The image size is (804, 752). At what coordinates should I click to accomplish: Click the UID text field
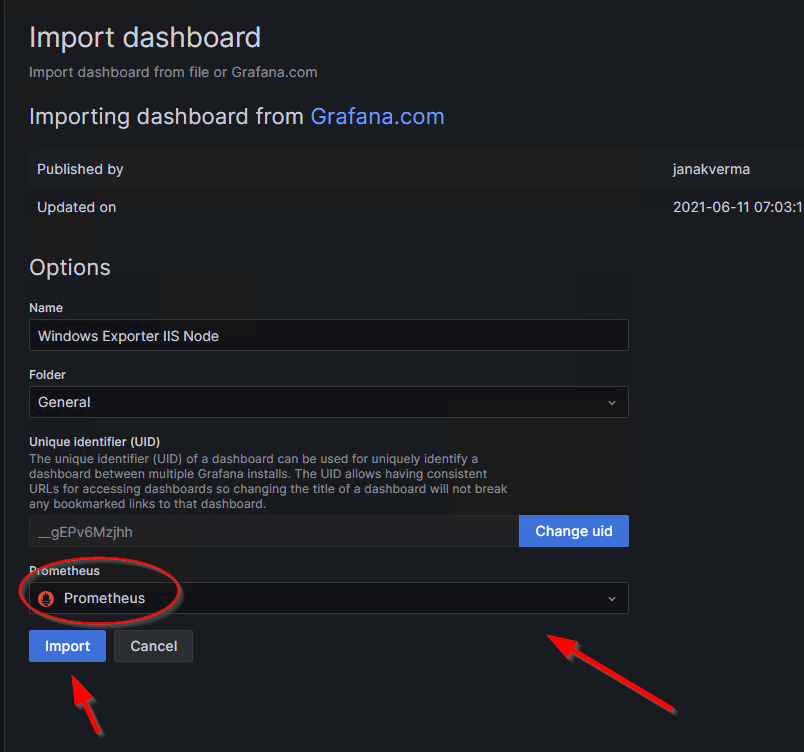(273, 532)
